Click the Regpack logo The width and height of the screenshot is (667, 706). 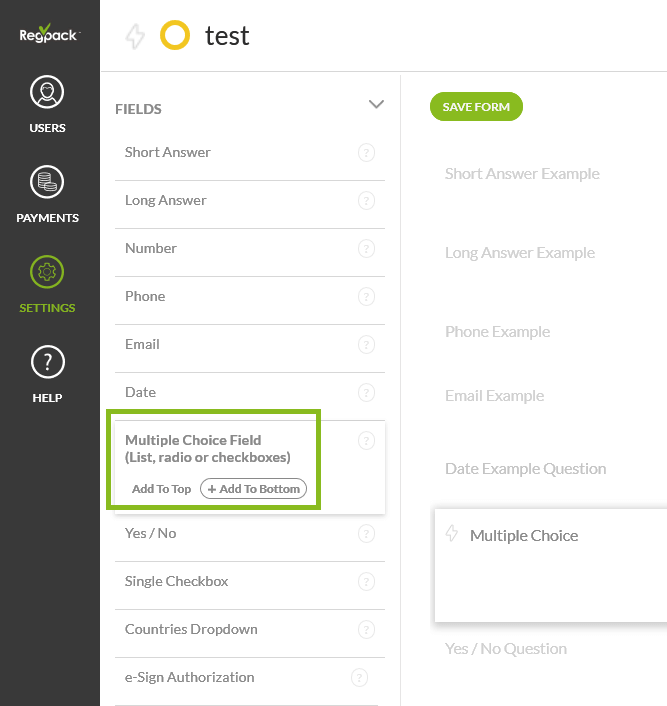point(49,34)
